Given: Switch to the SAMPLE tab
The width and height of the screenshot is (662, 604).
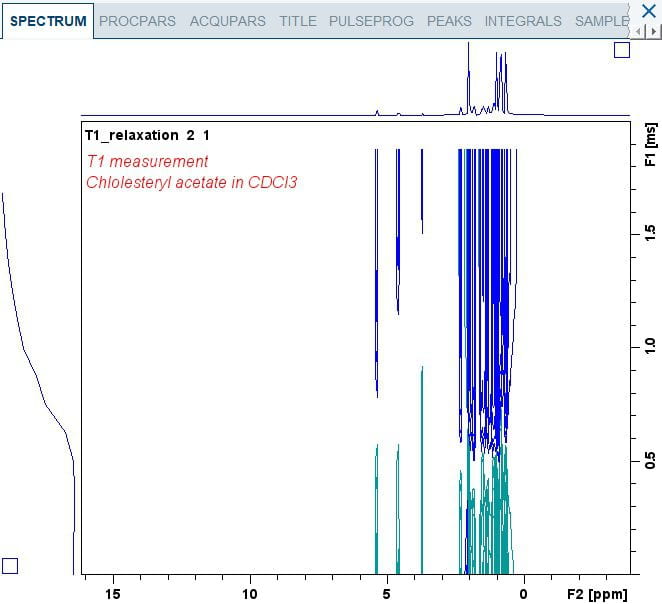Looking at the screenshot, I should pyautogui.click(x=602, y=20).
